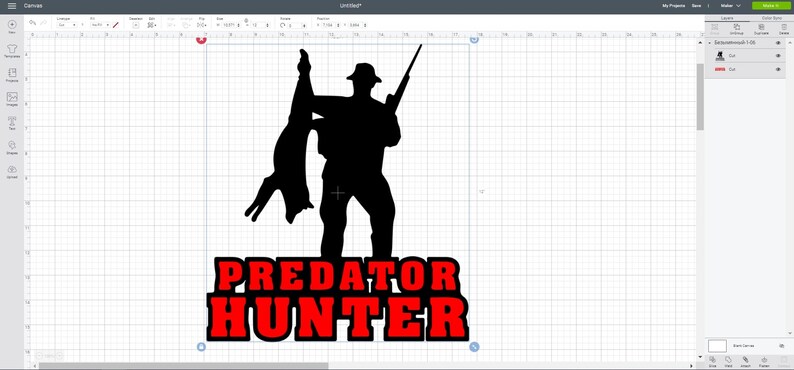Screen dimensions: 794x370
Task: Start a New project from sidebar
Action: pyautogui.click(x=12, y=26)
